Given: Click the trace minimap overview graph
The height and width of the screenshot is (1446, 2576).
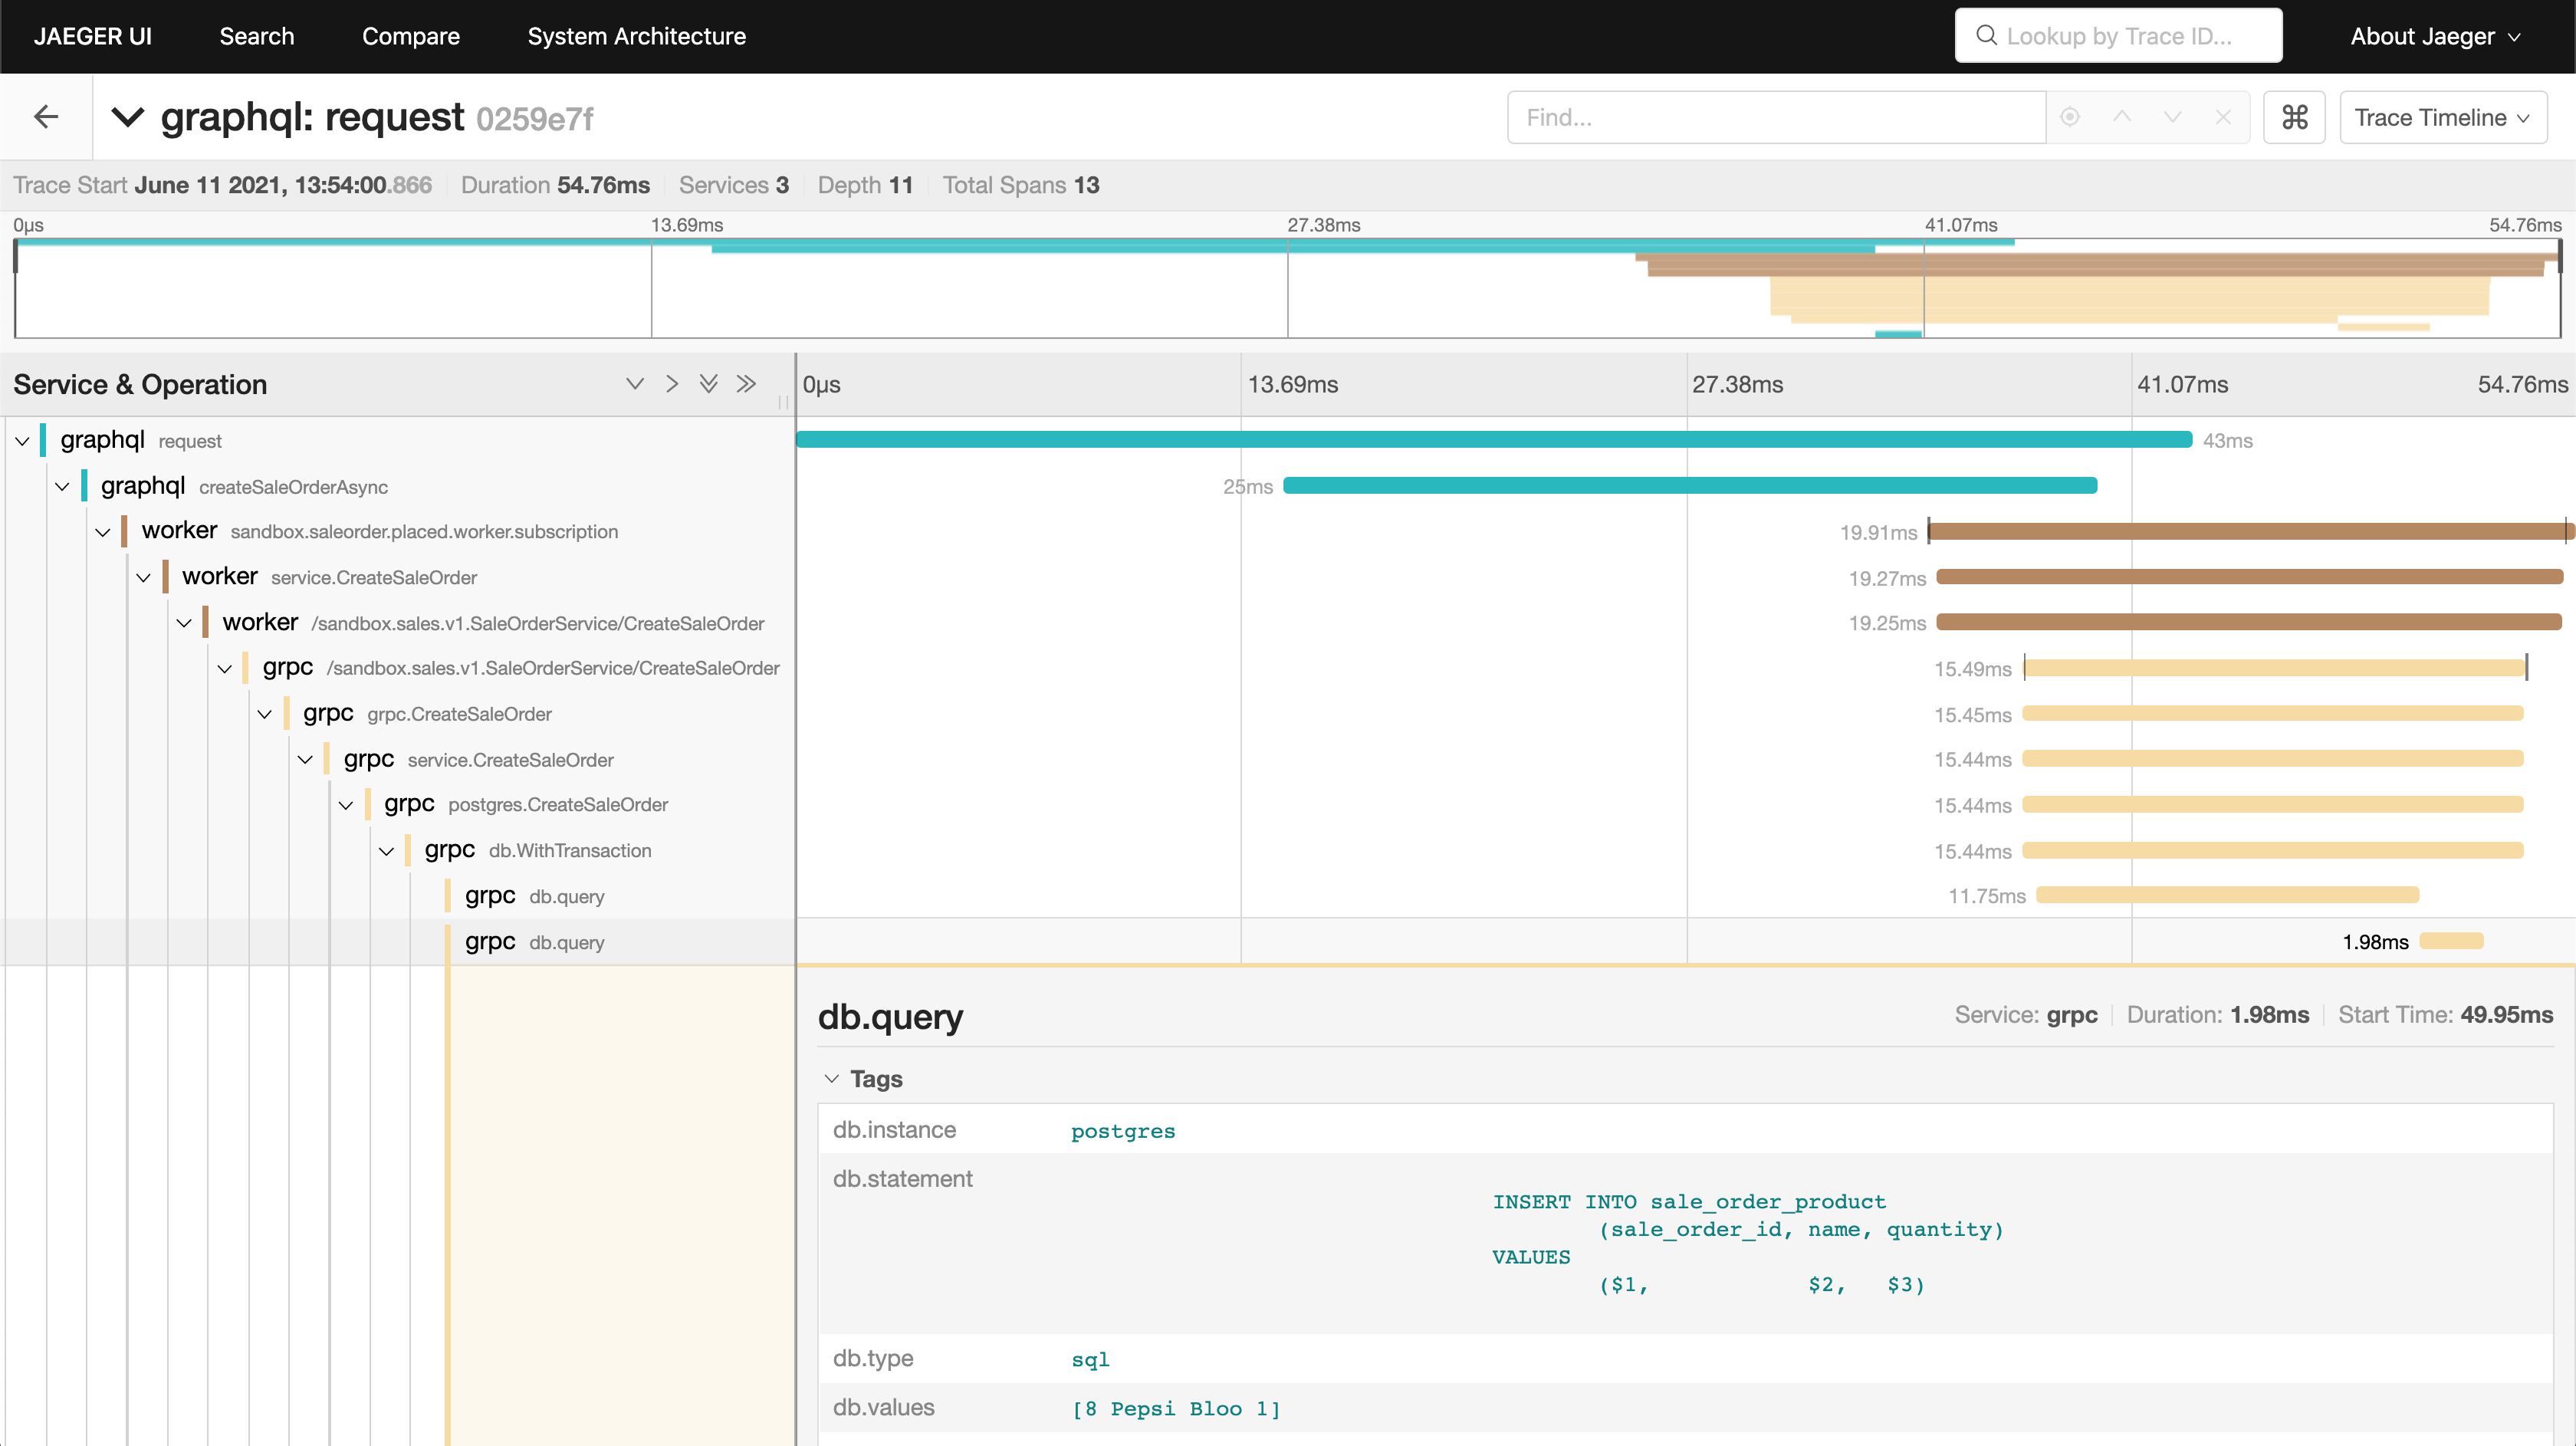Looking at the screenshot, I should pos(1288,288).
